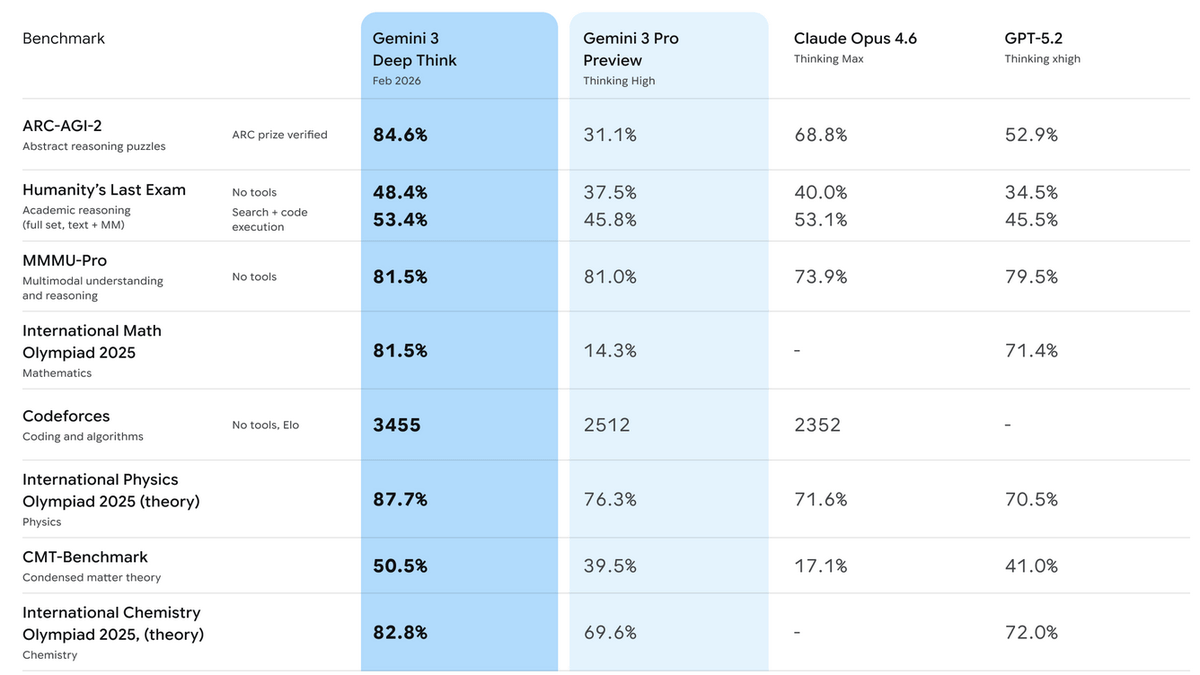Viewport: 1200px width, 675px height.
Task: Click the 'No tools, Elo' Codeforces note
Action: (265, 425)
